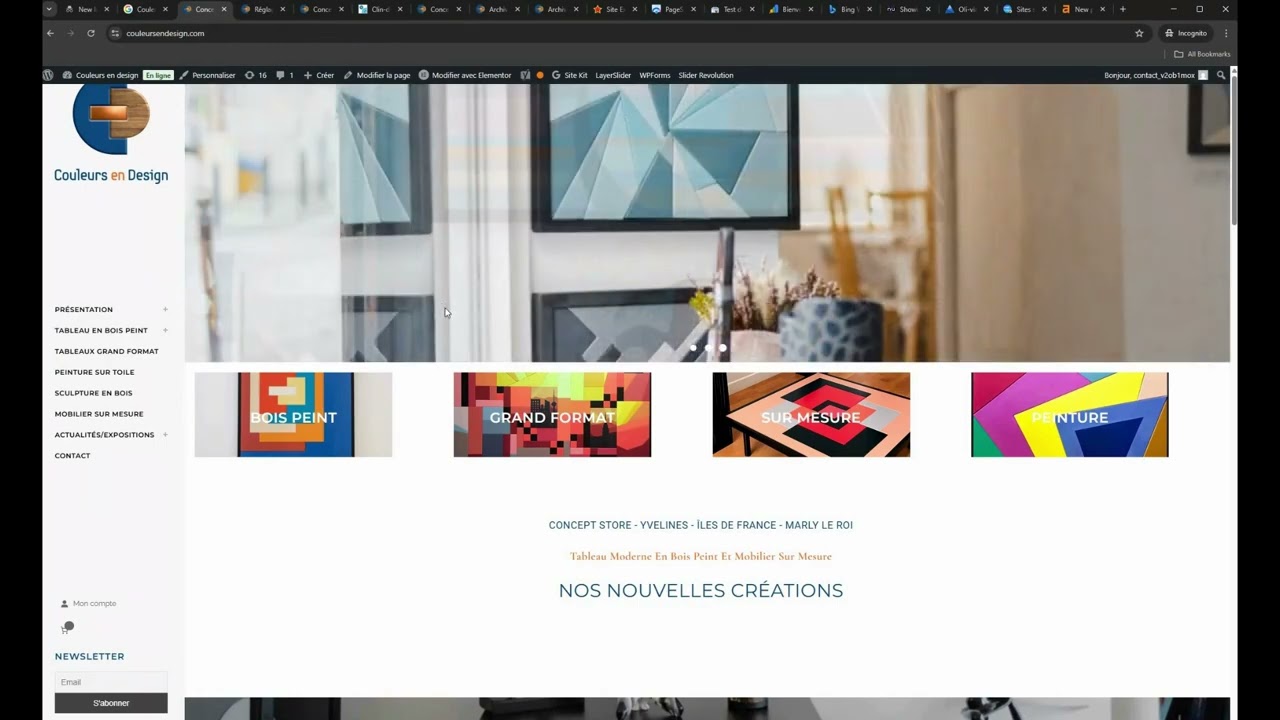Expand TABLEAU EN BOIS PEINT submenu

click(165, 330)
